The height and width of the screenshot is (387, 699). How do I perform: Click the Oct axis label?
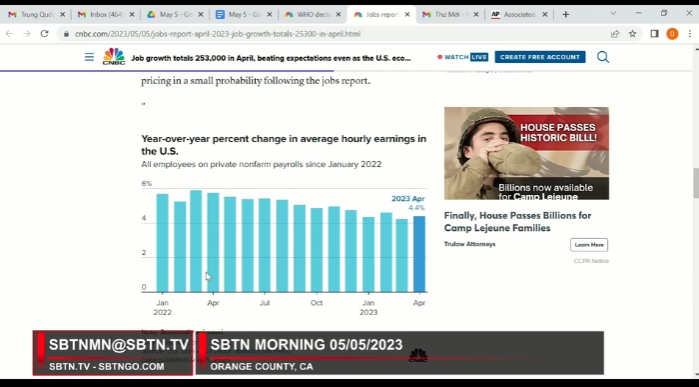(x=317, y=303)
